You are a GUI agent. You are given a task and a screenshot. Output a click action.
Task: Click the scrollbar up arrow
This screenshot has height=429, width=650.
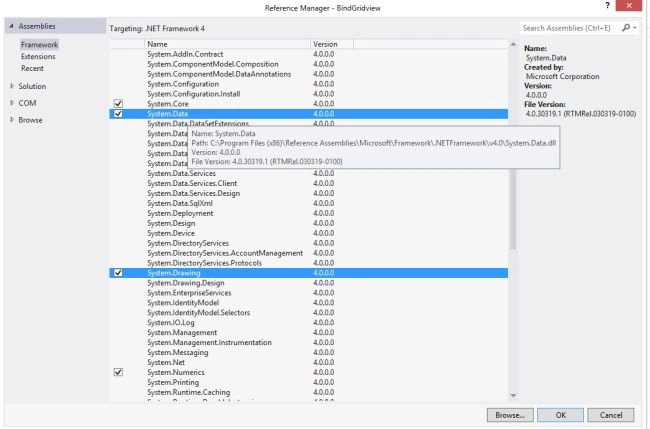513,44
